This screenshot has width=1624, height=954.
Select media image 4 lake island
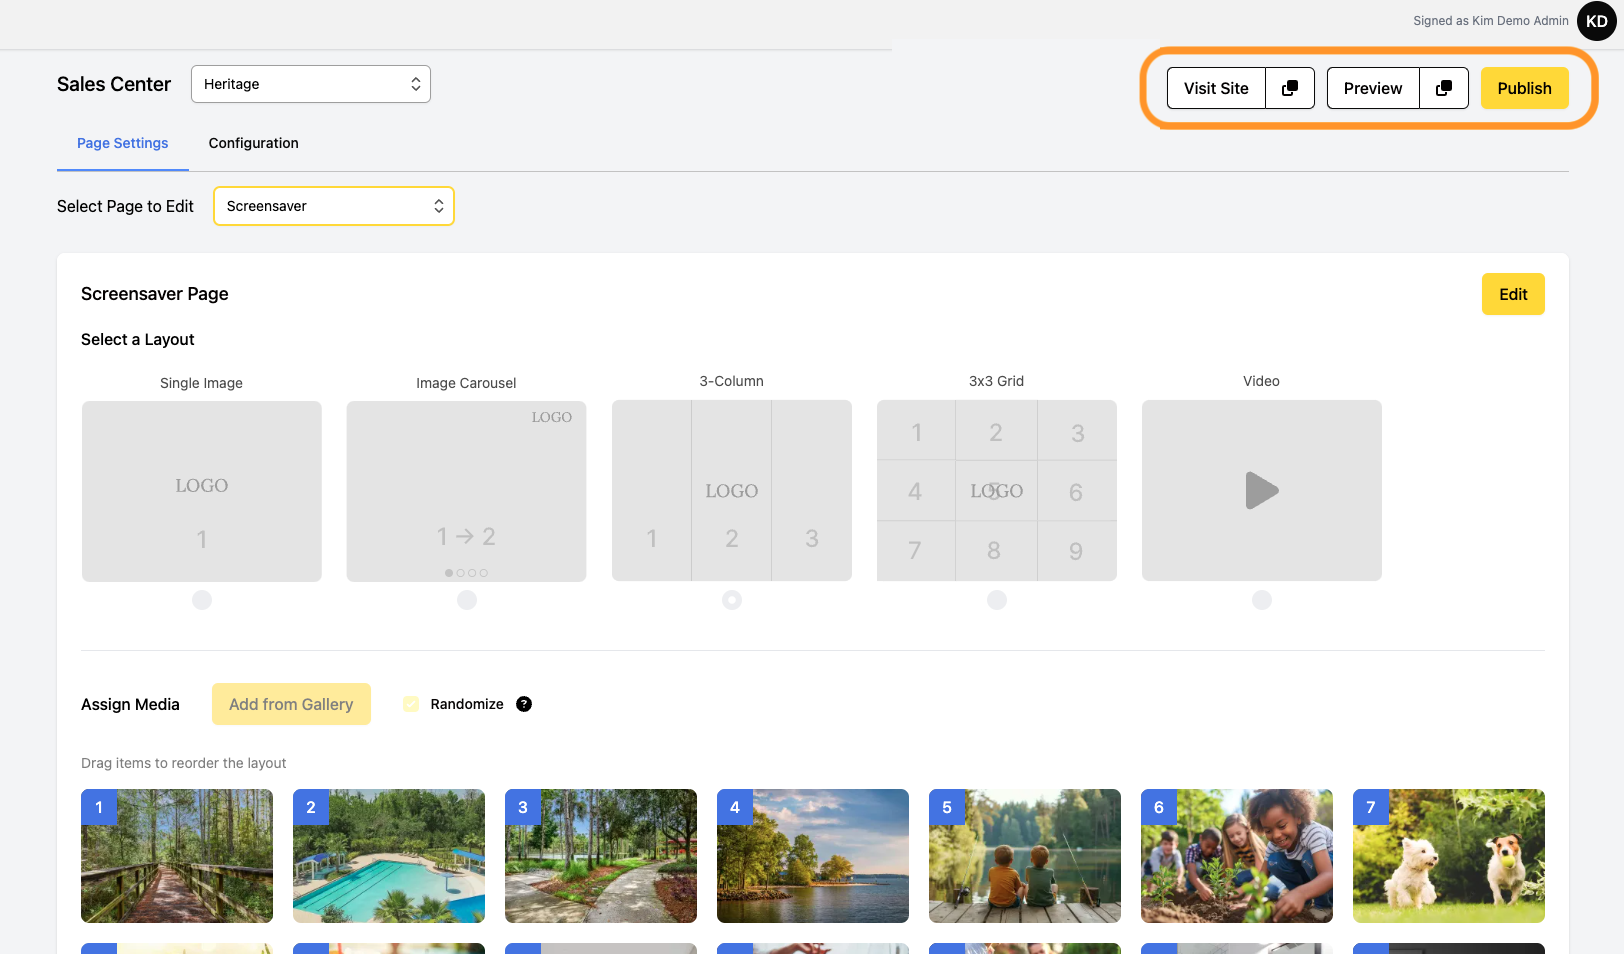pyautogui.click(x=813, y=856)
